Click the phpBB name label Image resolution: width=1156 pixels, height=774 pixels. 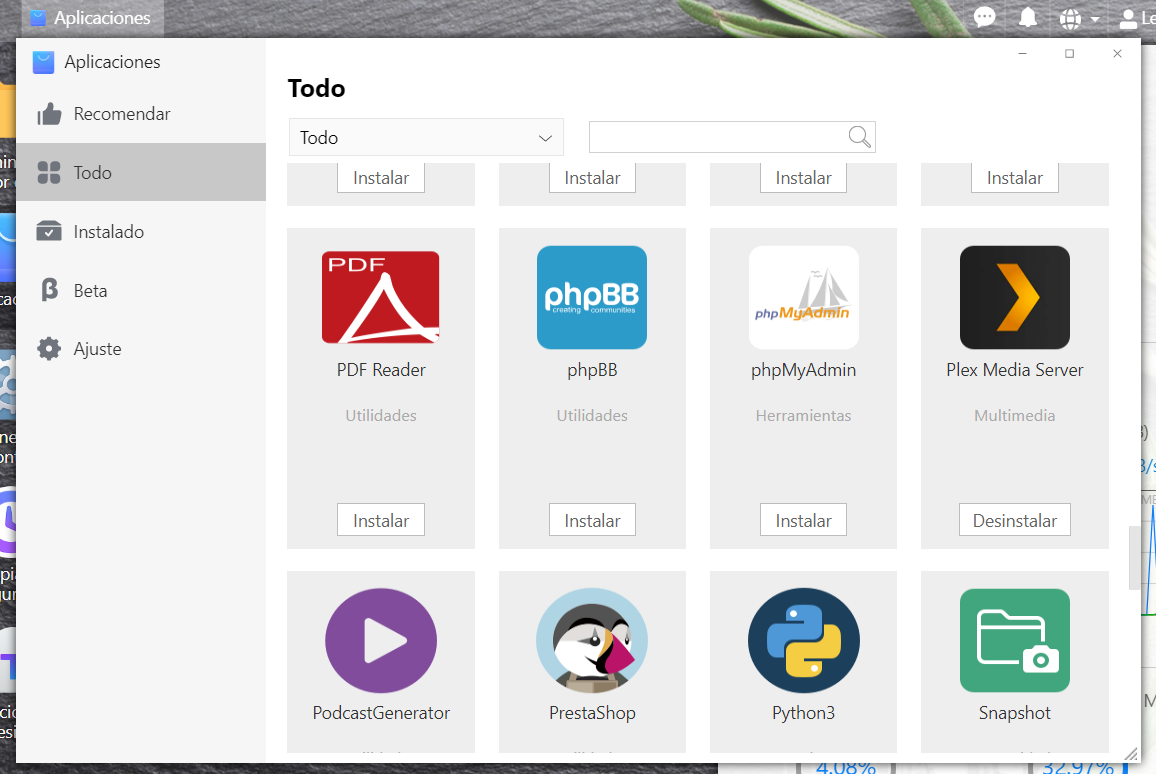click(x=592, y=369)
